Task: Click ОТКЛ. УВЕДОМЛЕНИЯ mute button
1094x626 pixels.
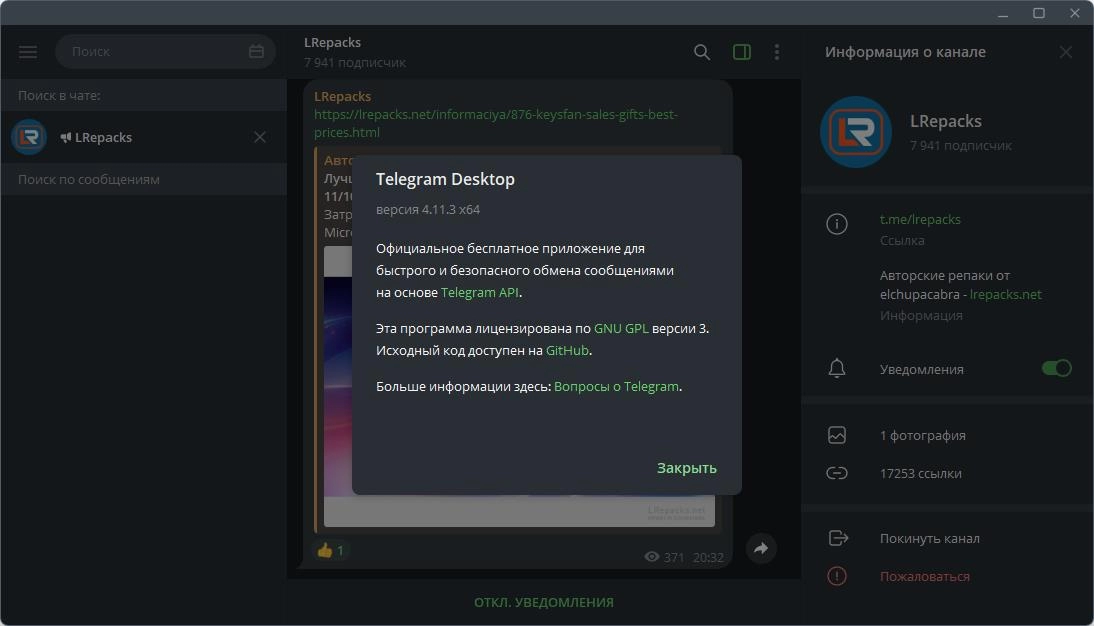Action: tap(544, 602)
